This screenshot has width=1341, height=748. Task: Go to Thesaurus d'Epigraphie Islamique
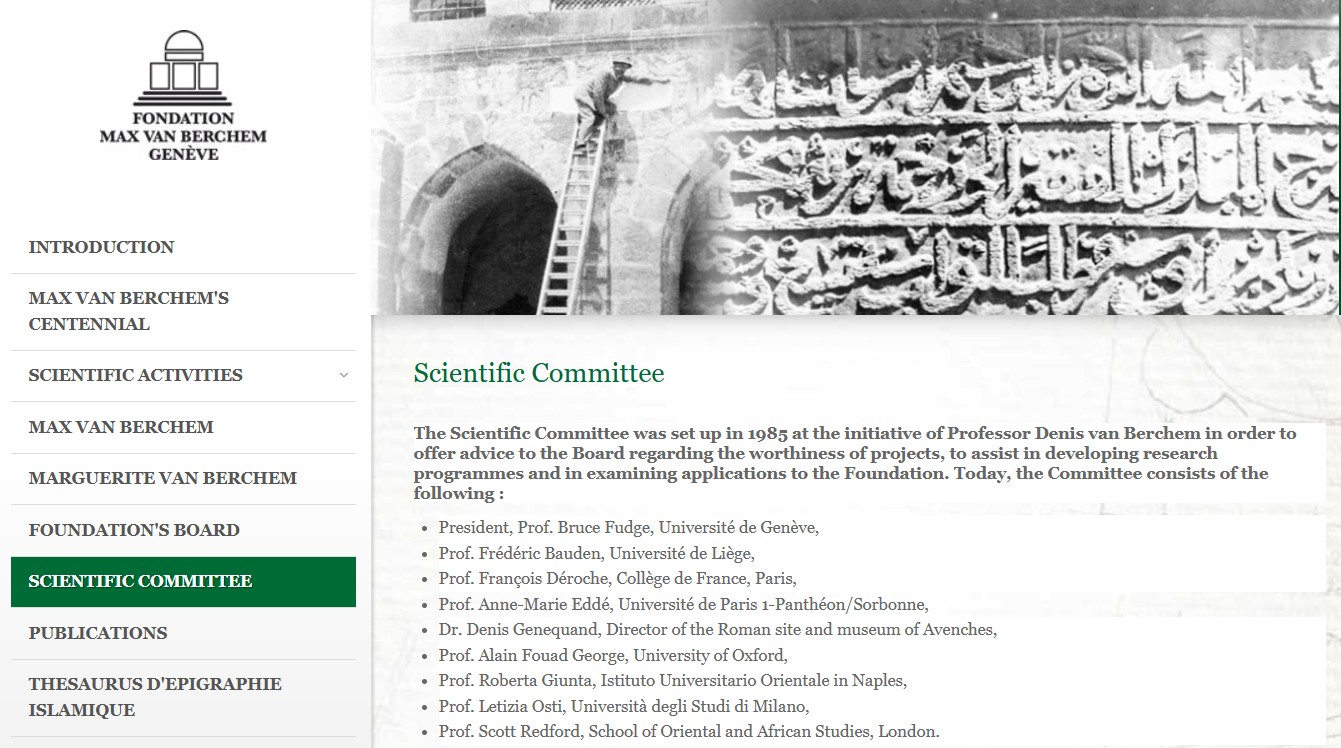click(155, 697)
